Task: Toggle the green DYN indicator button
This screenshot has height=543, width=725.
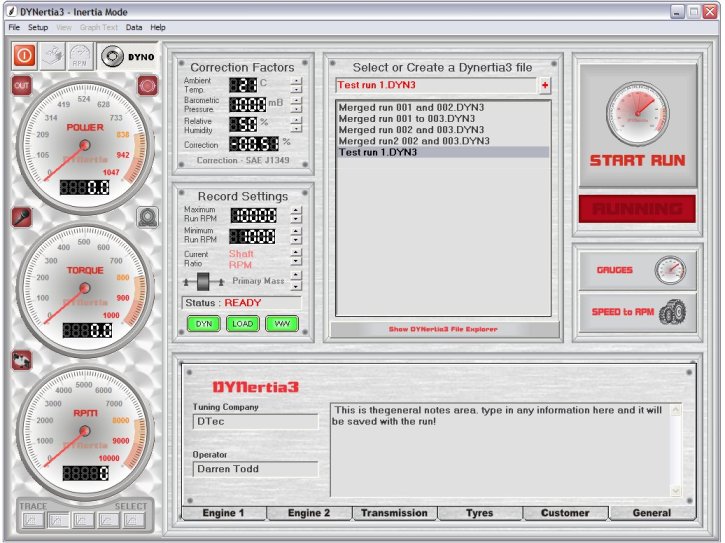Action: point(203,324)
